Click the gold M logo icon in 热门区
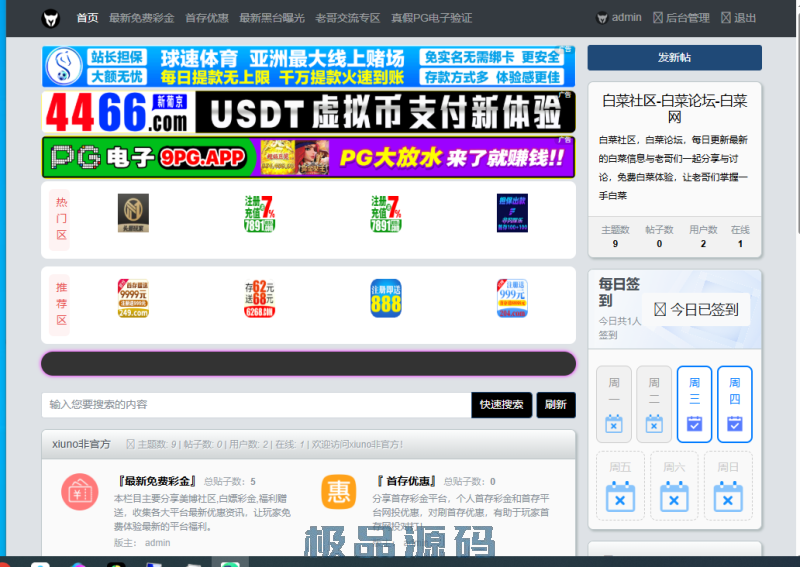This screenshot has height=567, width=800. coord(133,213)
